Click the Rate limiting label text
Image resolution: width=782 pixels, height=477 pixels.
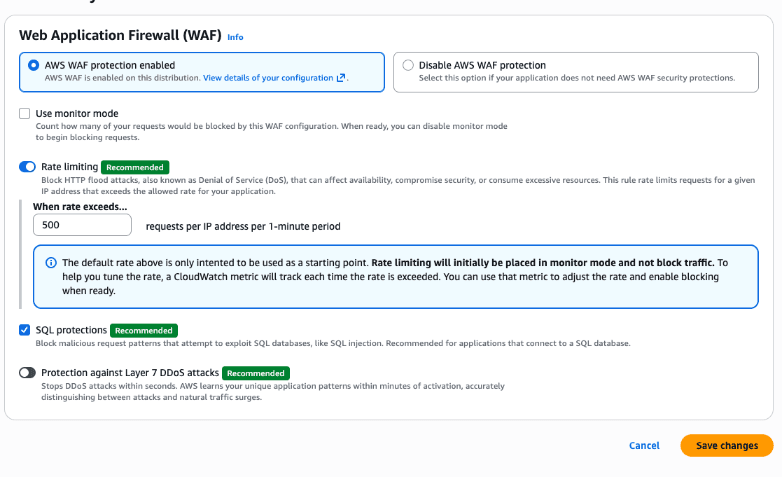(69, 167)
